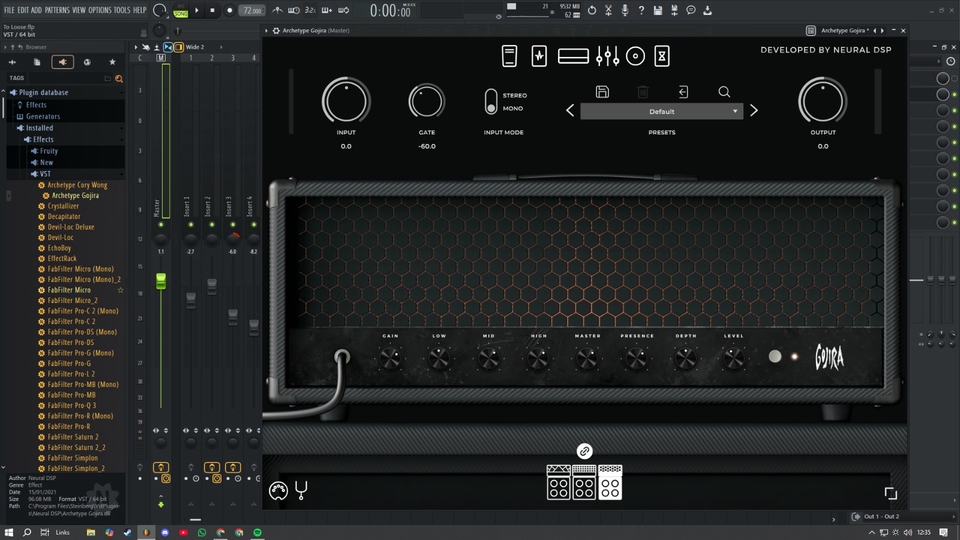Open the PATTERNS menu
The width and height of the screenshot is (960, 540).
pyautogui.click(x=57, y=10)
